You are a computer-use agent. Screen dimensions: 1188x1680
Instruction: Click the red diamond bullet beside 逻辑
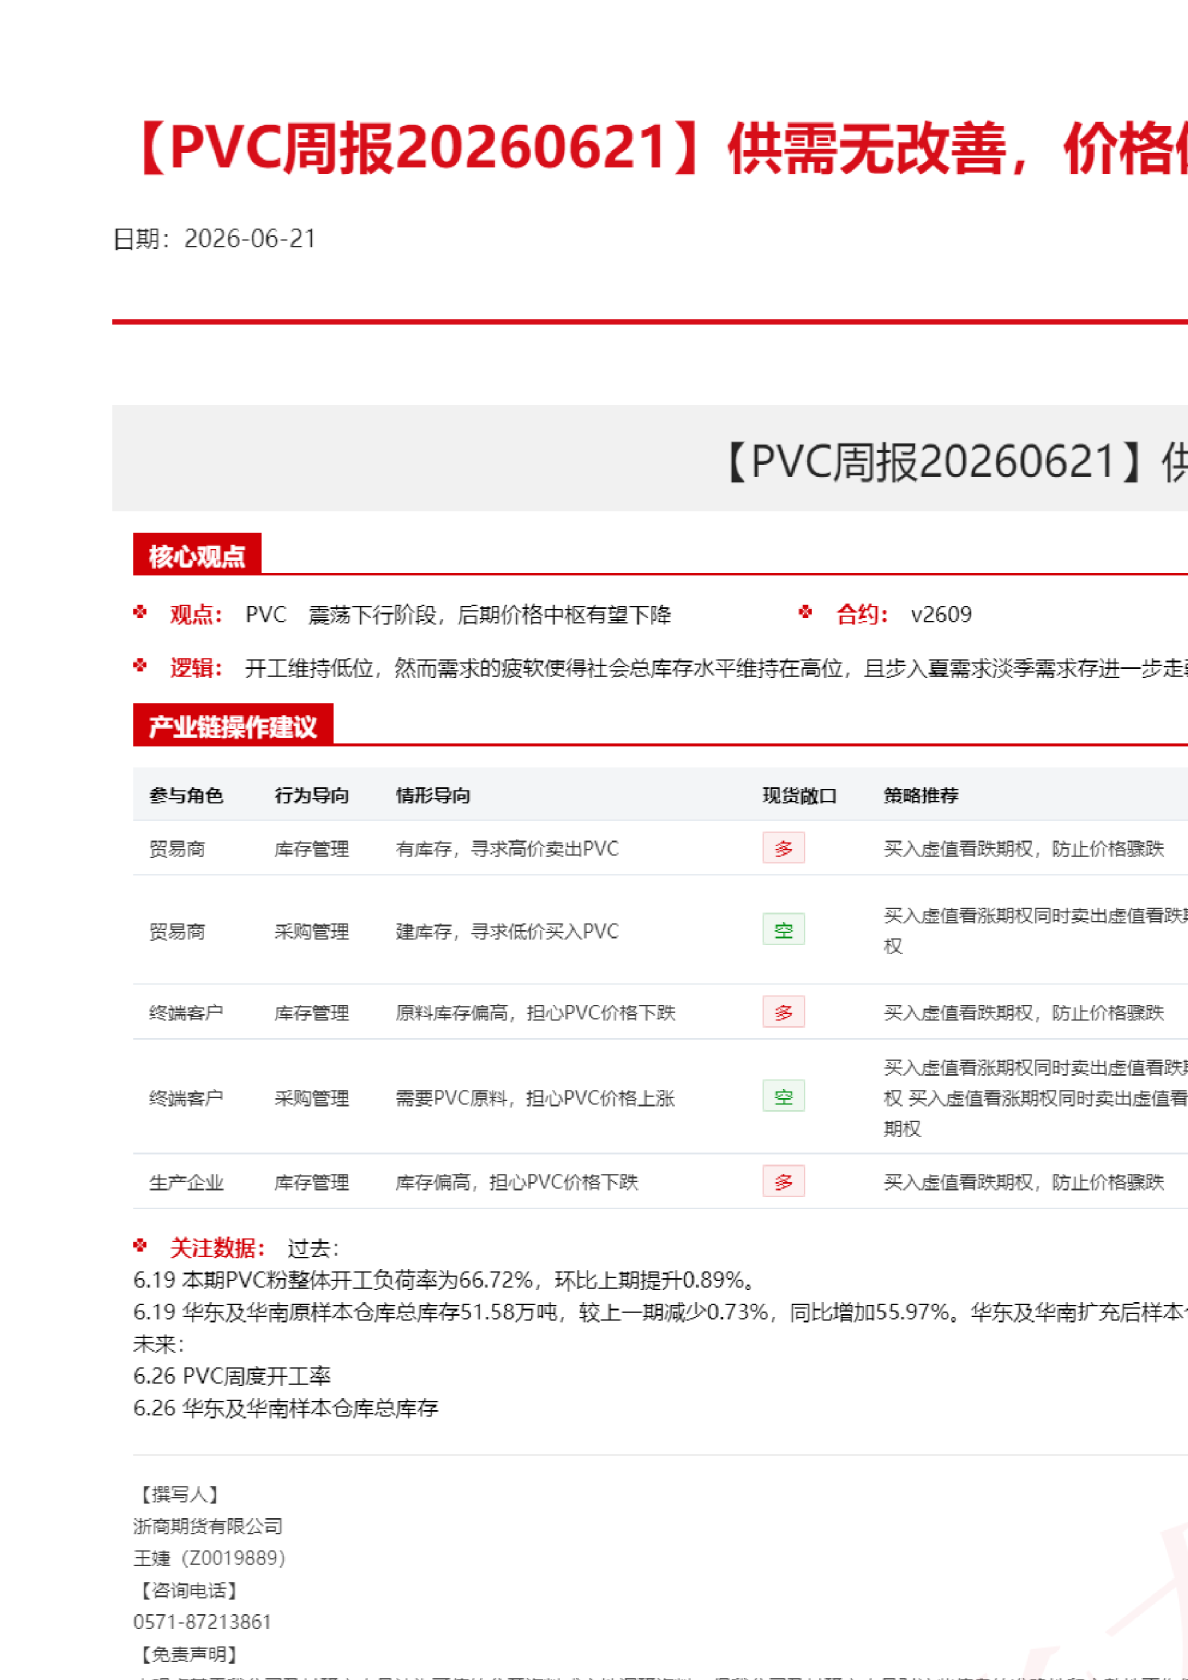pyautogui.click(x=140, y=665)
